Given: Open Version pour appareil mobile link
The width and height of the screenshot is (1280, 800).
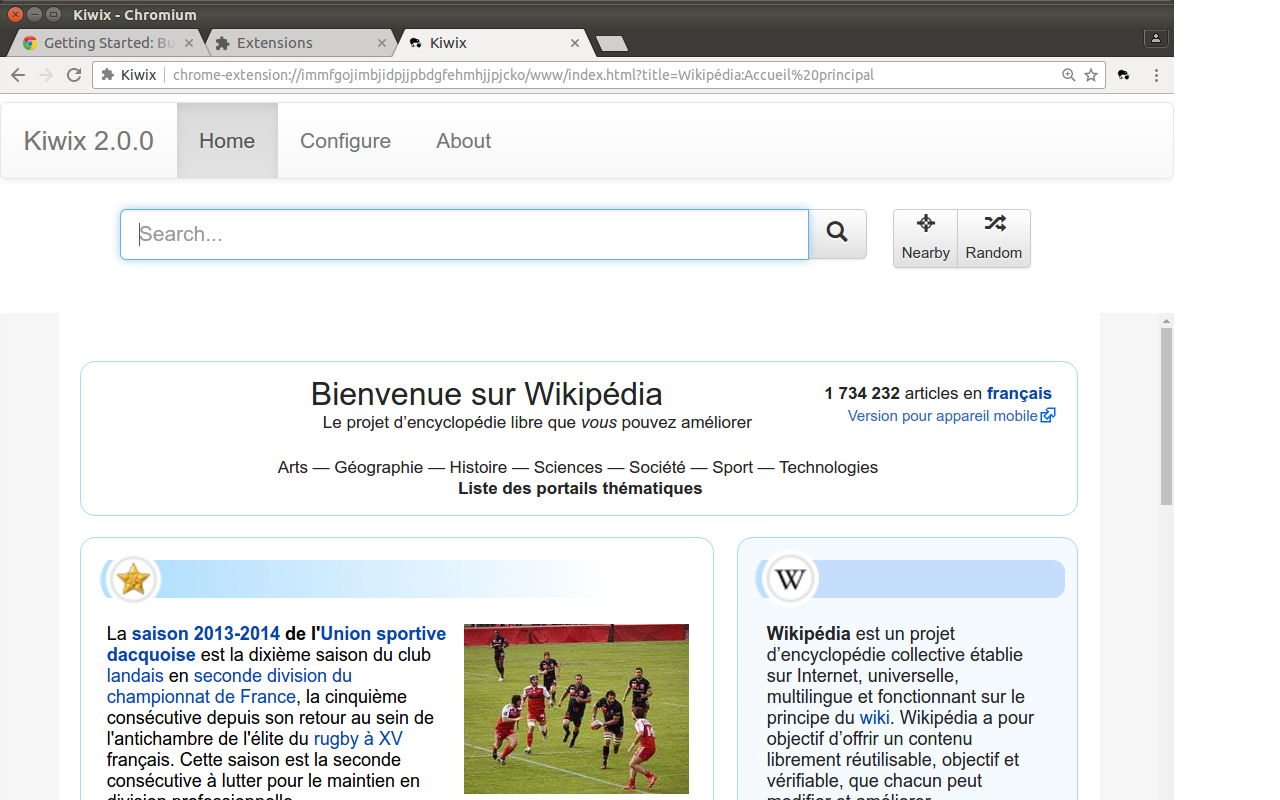Looking at the screenshot, I should point(951,416).
